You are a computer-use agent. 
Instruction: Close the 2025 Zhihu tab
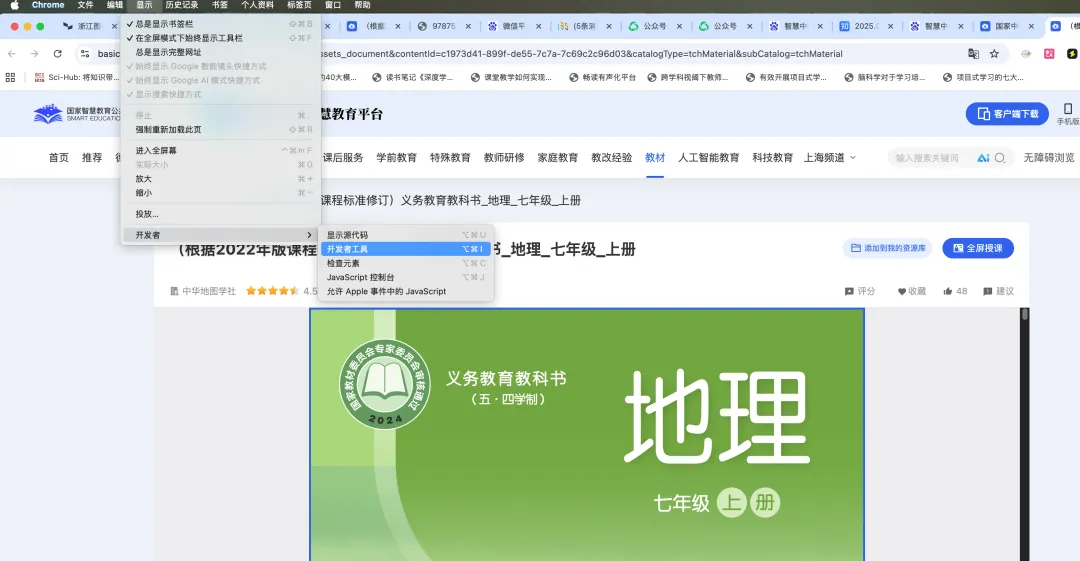pos(891,26)
